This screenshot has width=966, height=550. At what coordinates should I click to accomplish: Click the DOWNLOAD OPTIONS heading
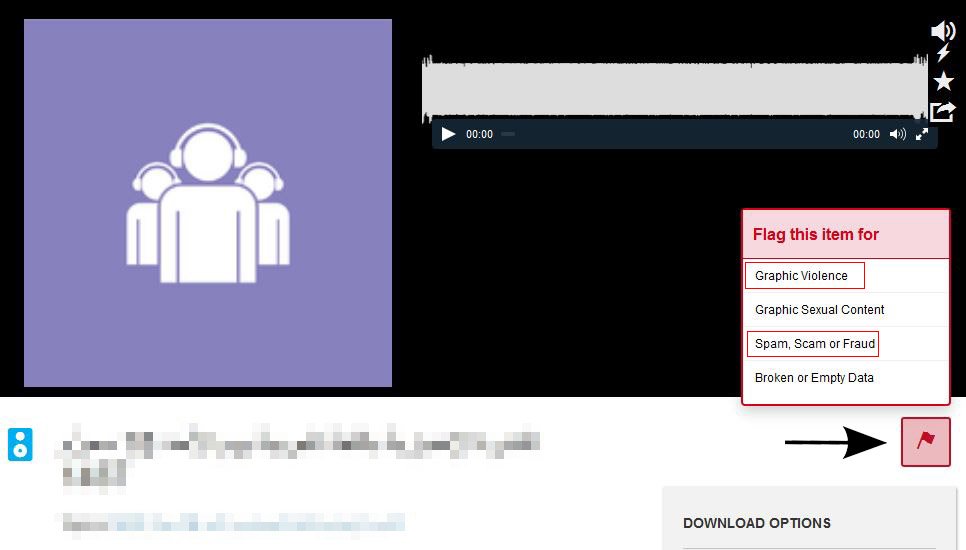[757, 523]
